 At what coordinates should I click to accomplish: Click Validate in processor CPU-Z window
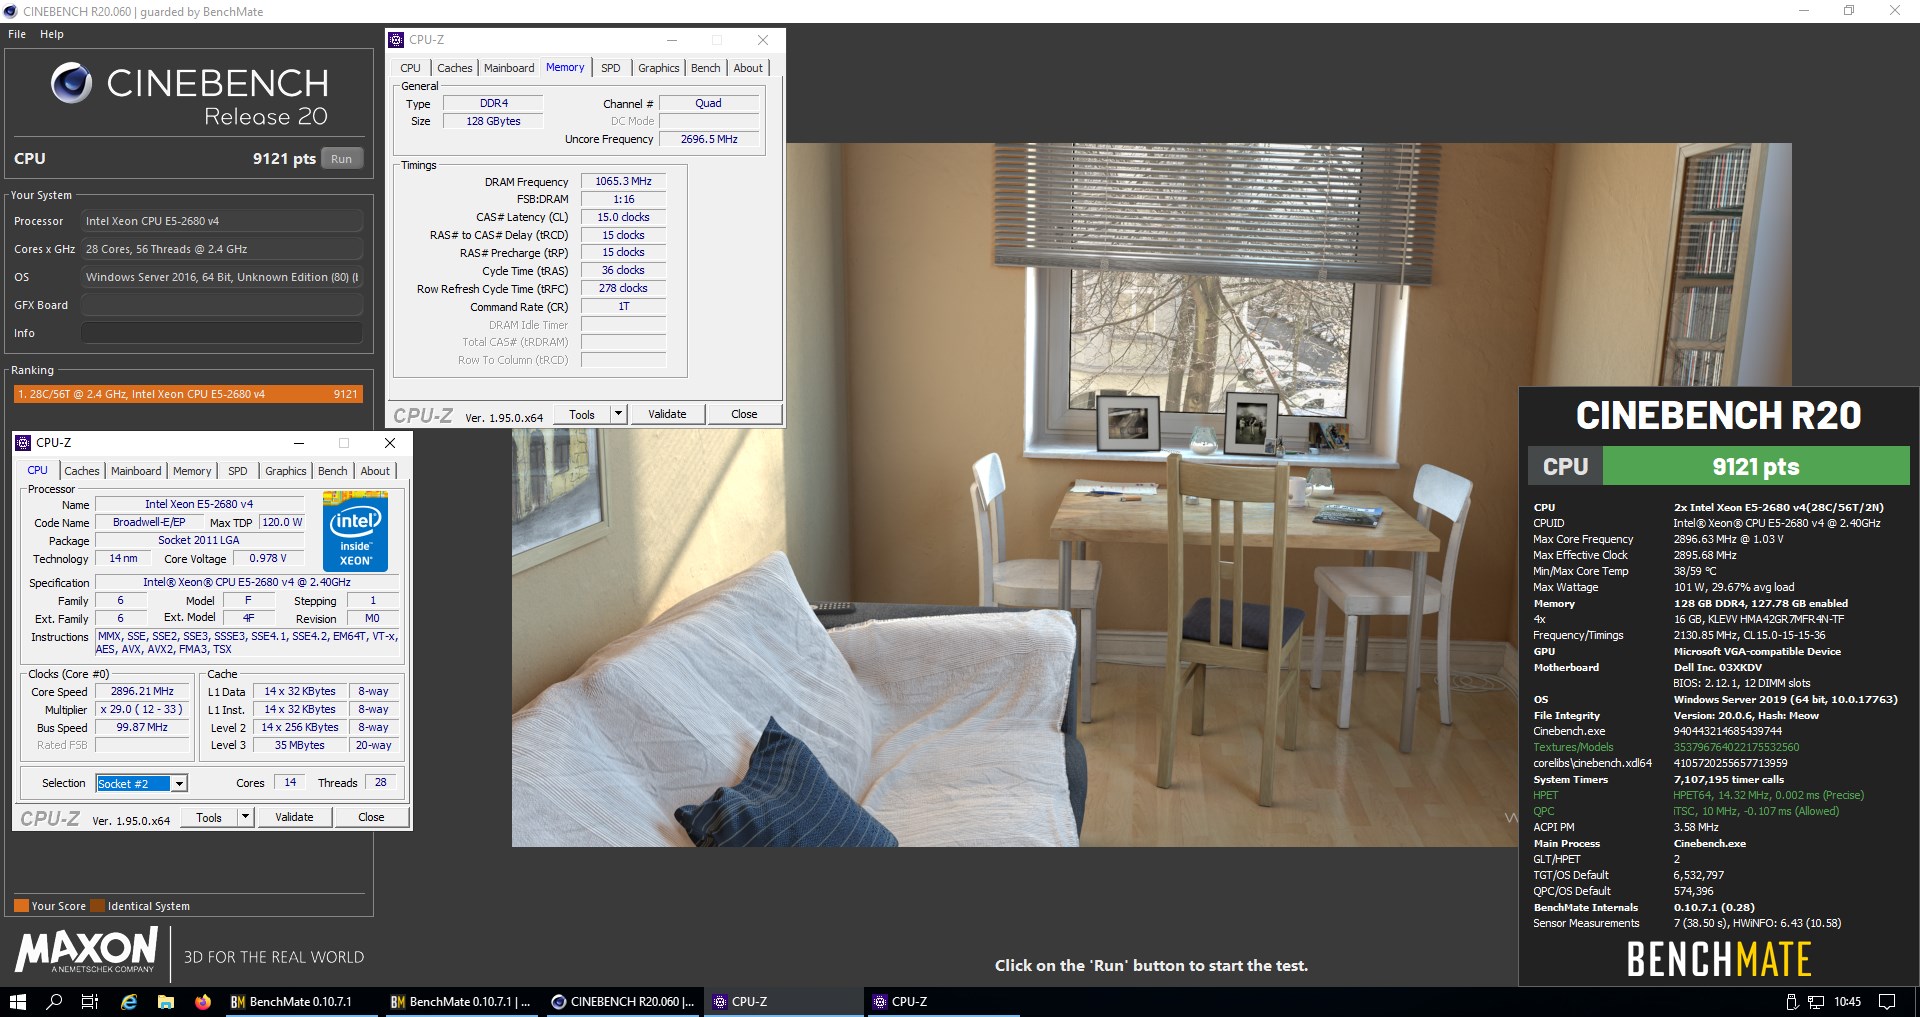pyautogui.click(x=294, y=817)
